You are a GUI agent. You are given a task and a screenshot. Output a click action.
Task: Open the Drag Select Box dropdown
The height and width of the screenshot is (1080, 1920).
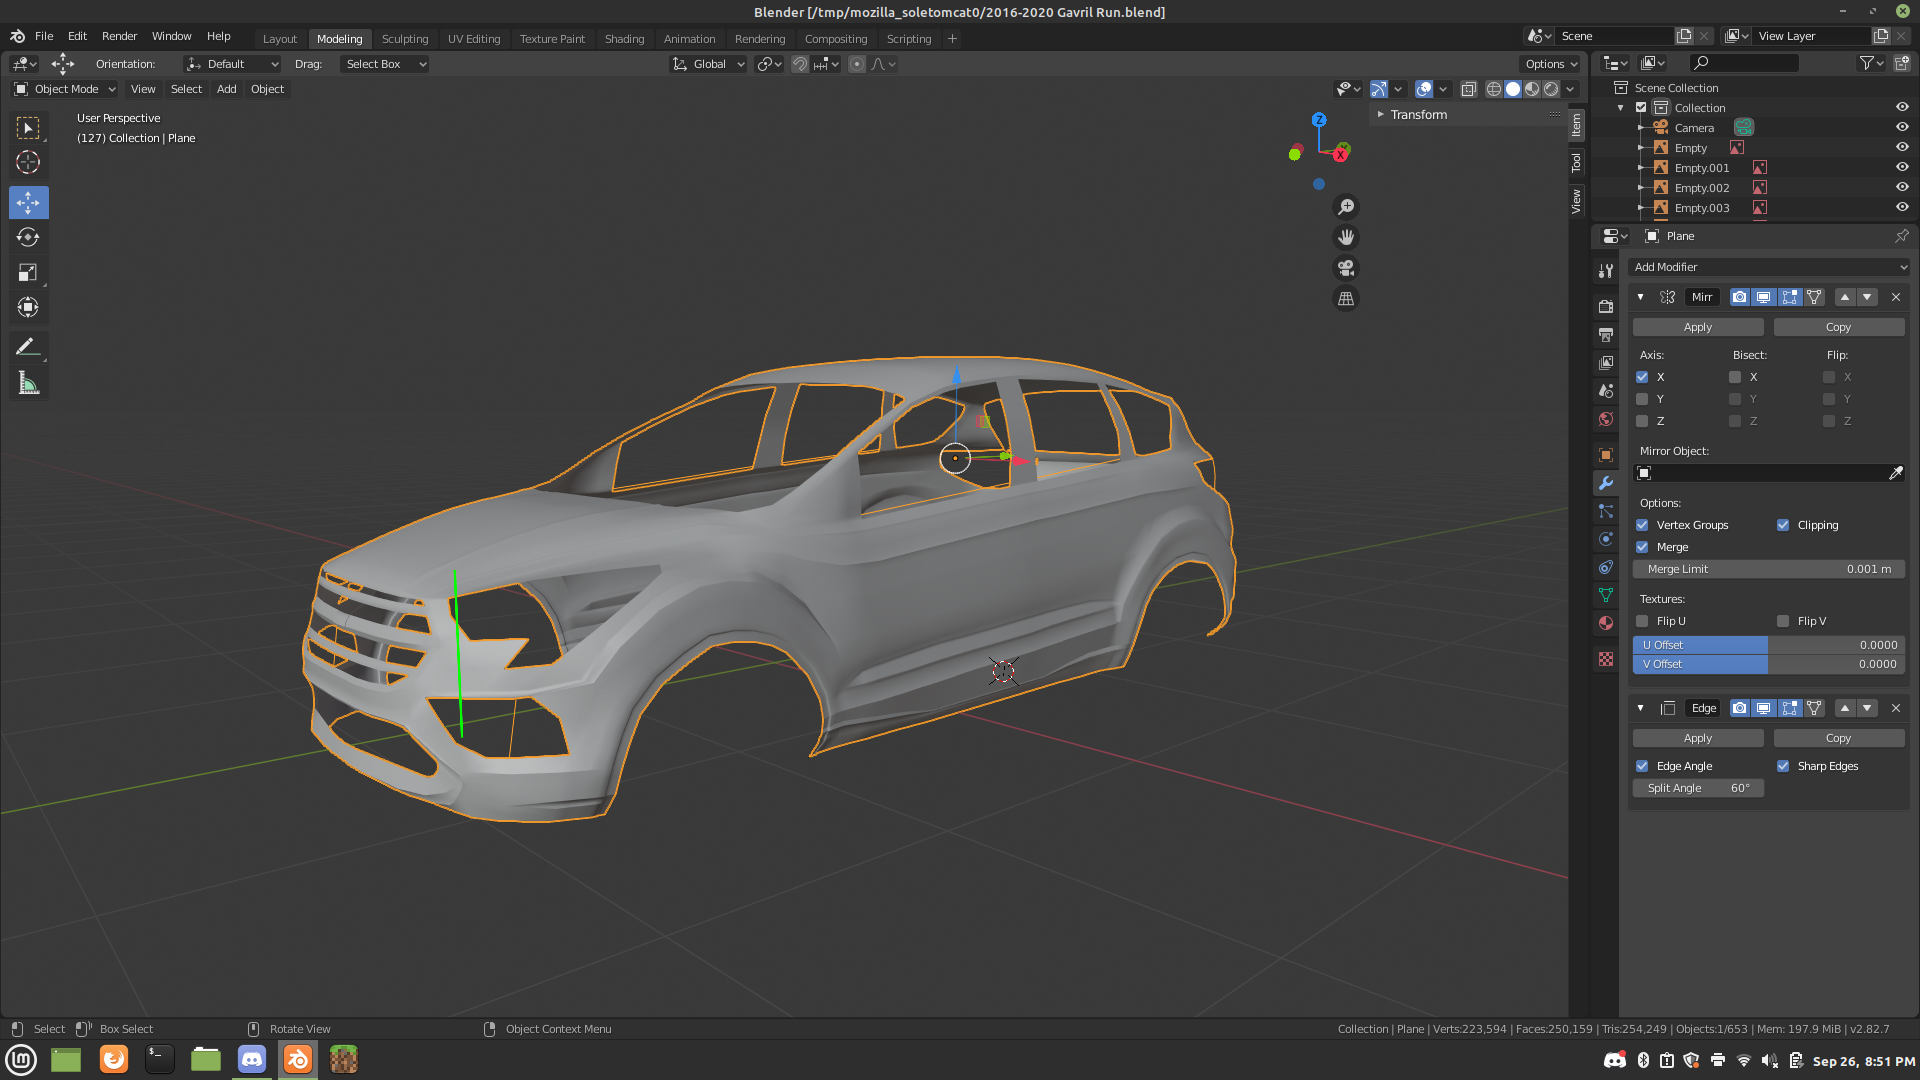(385, 64)
